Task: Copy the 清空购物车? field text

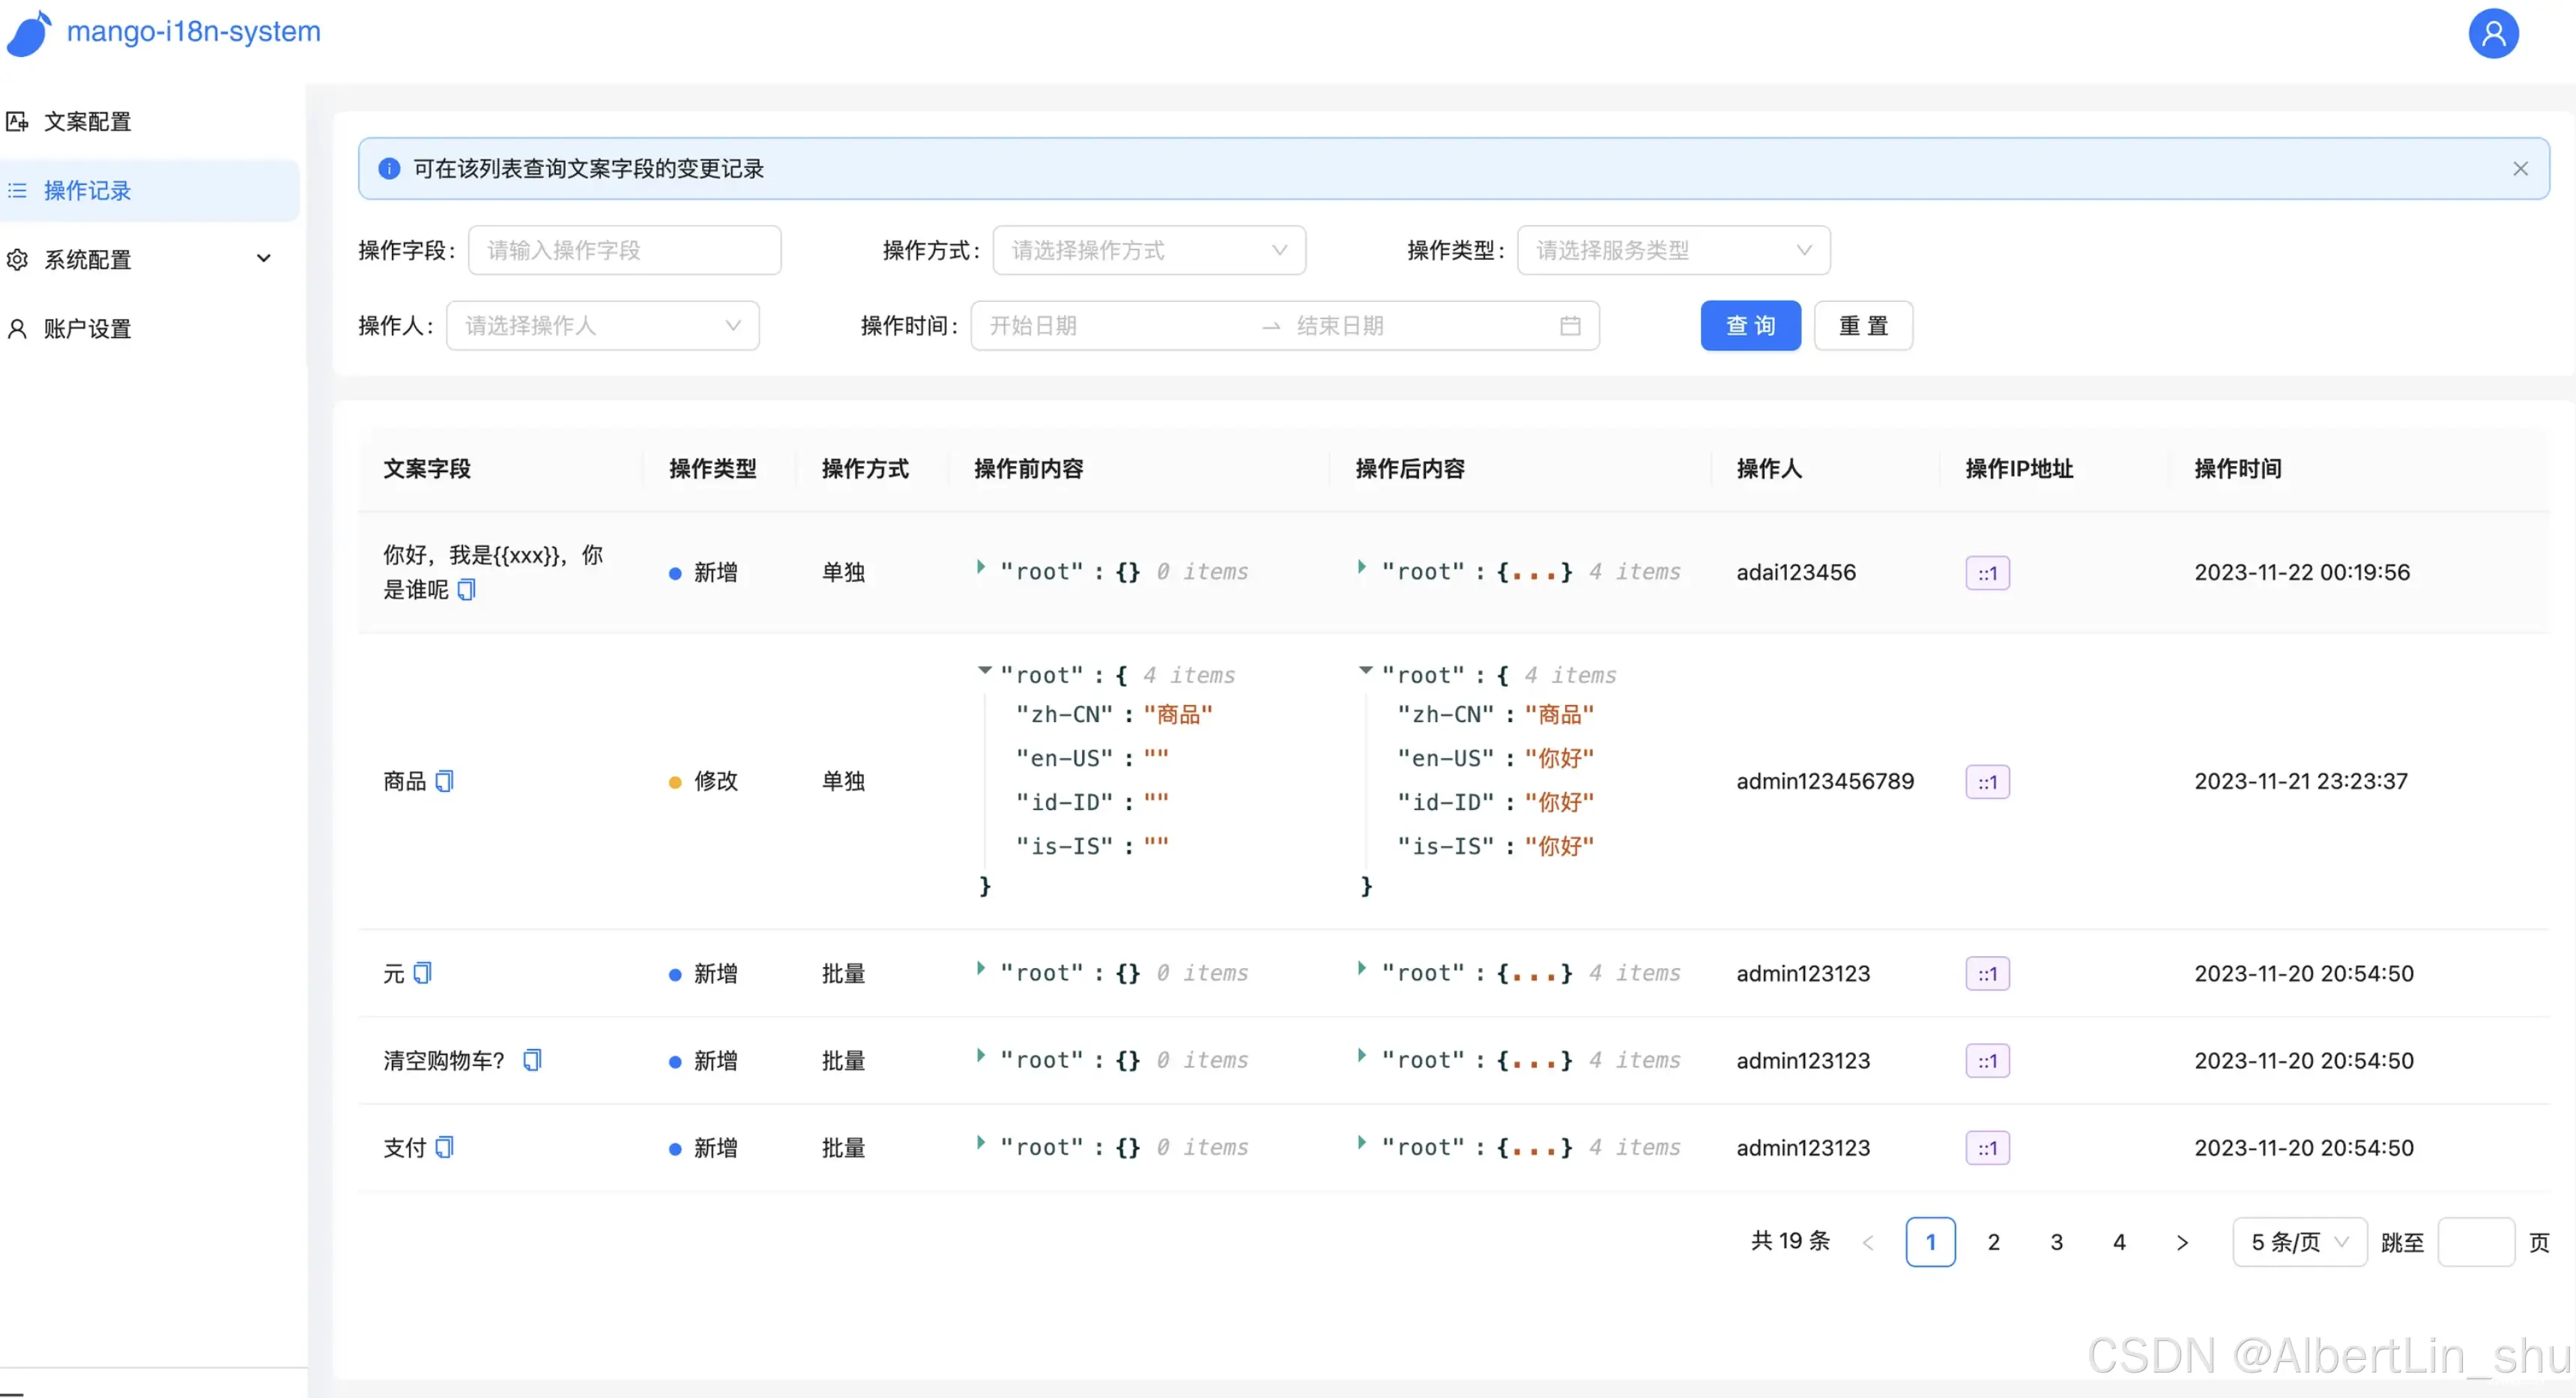Action: tap(532, 1059)
